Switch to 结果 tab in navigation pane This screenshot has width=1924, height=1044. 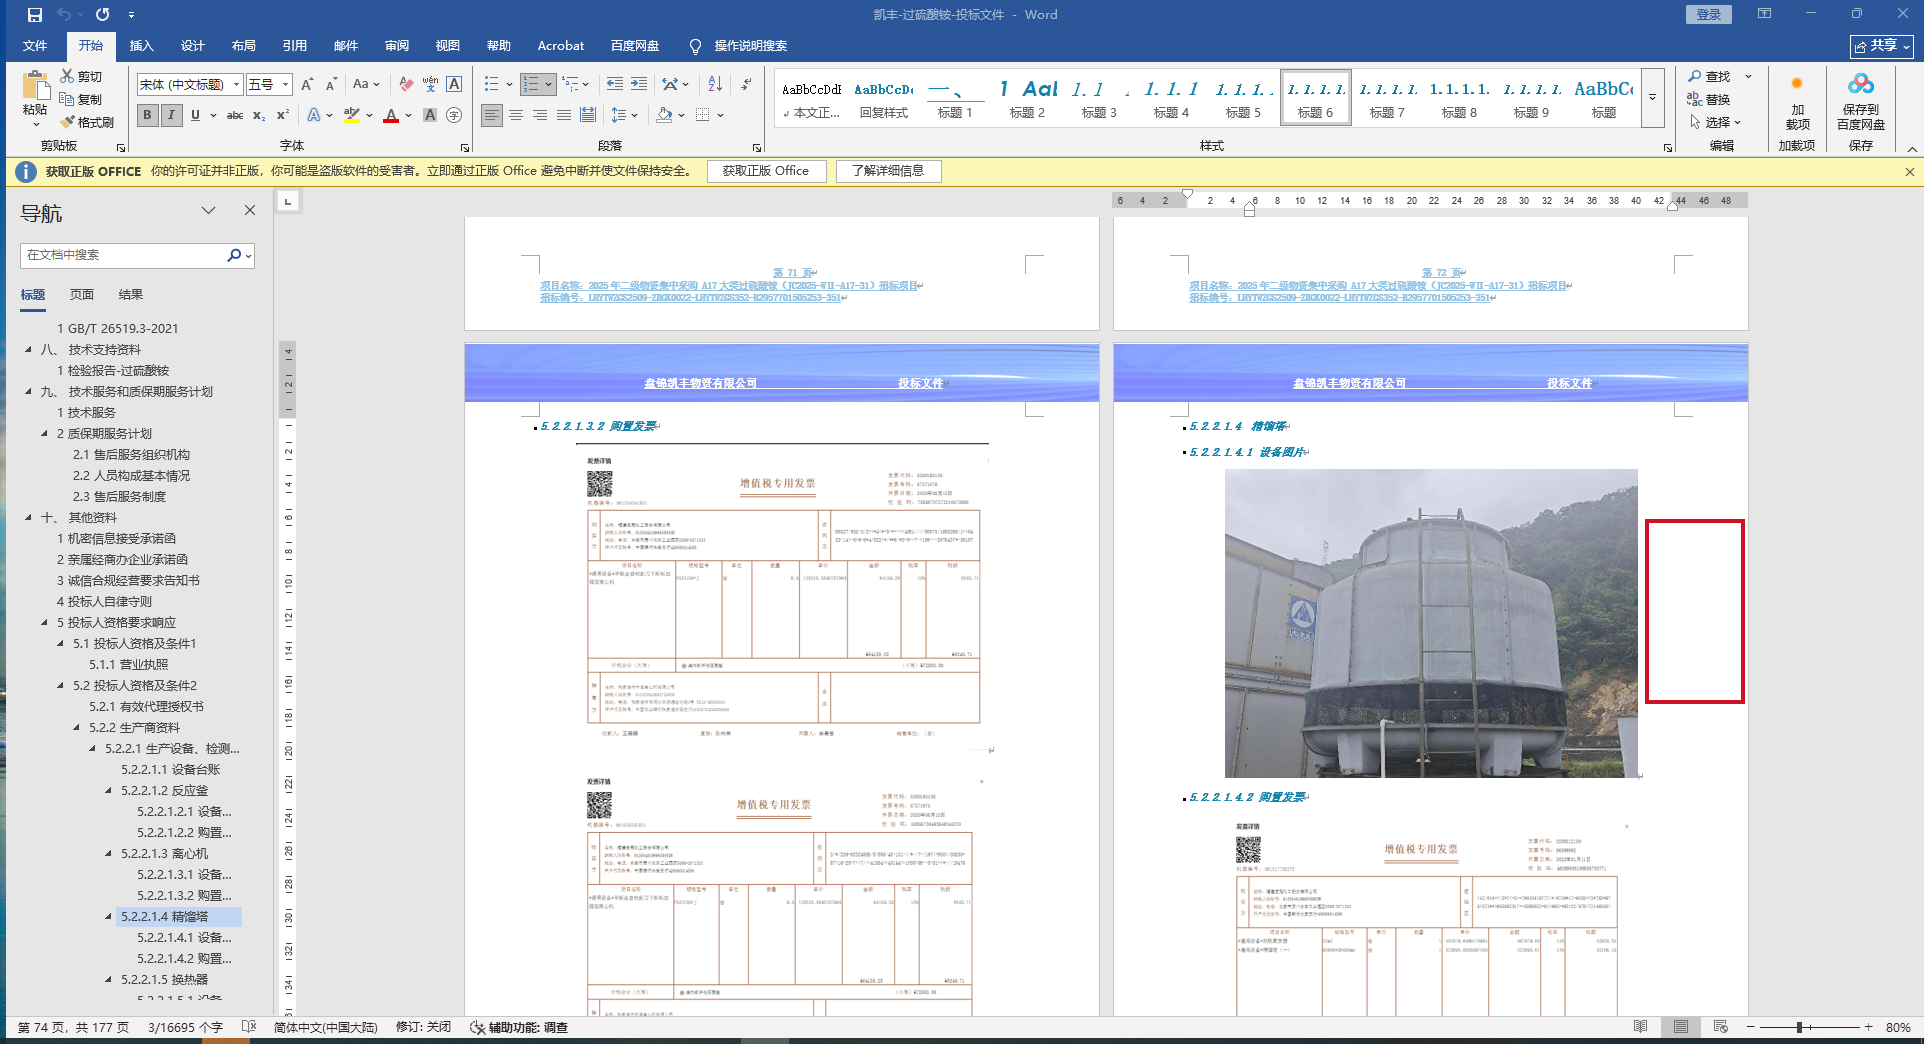click(x=131, y=295)
